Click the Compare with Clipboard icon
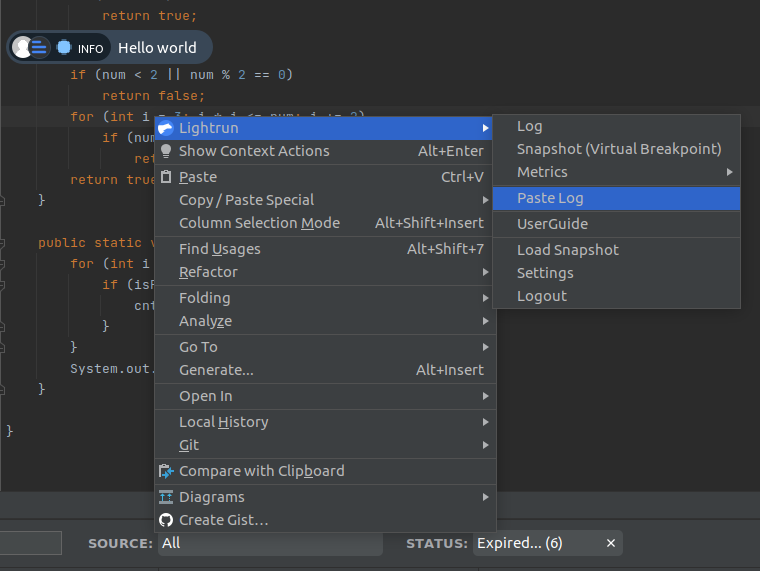 tap(166, 471)
